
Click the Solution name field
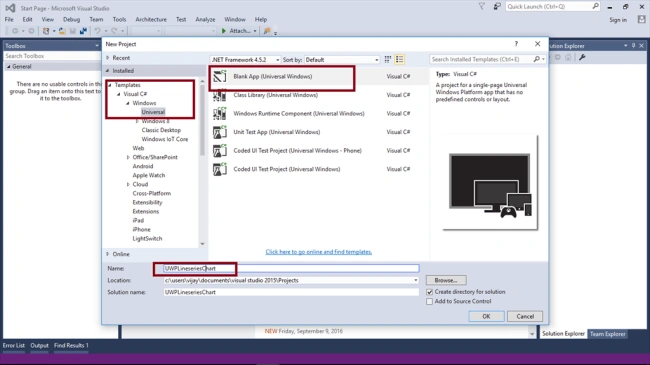(x=291, y=292)
